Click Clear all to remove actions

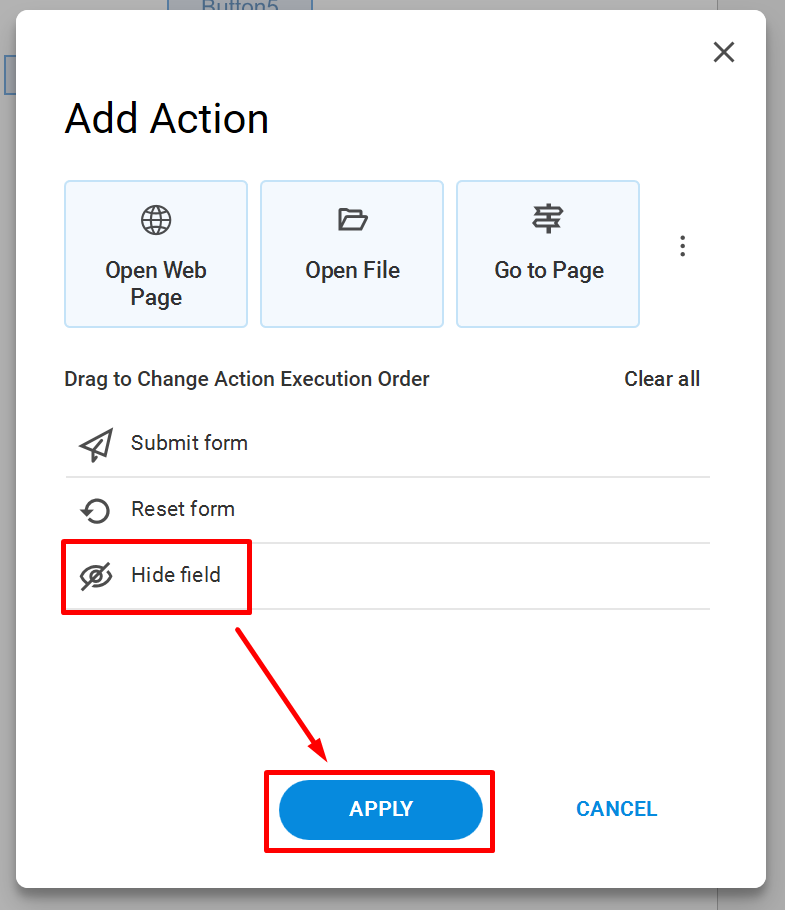pyautogui.click(x=662, y=379)
